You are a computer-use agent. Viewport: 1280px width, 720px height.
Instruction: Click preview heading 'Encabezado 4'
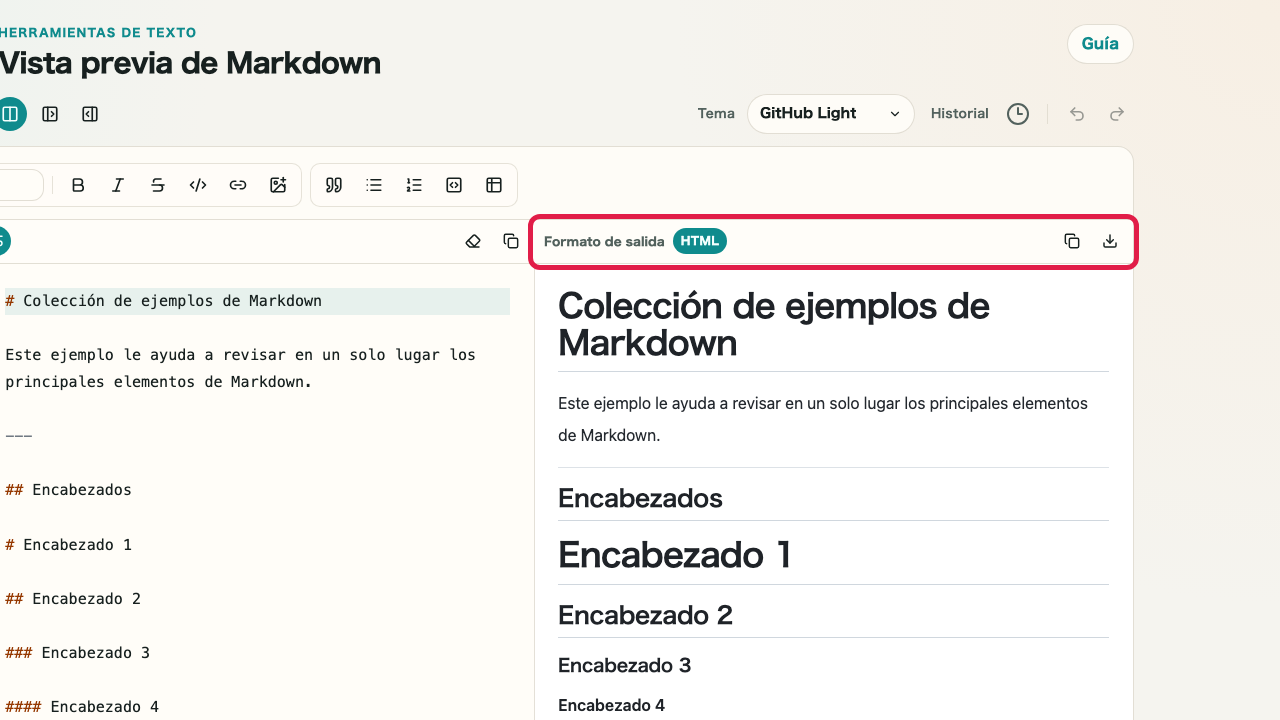coord(612,705)
